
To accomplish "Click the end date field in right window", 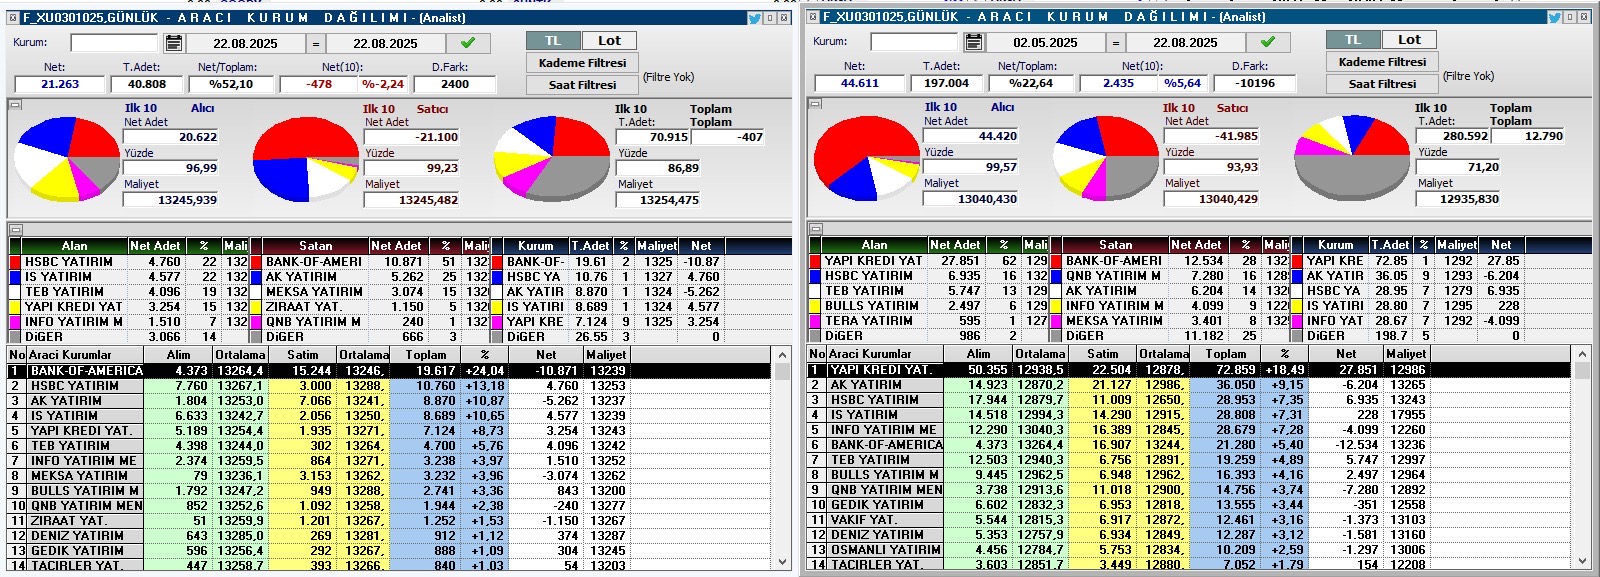I will tap(1185, 43).
